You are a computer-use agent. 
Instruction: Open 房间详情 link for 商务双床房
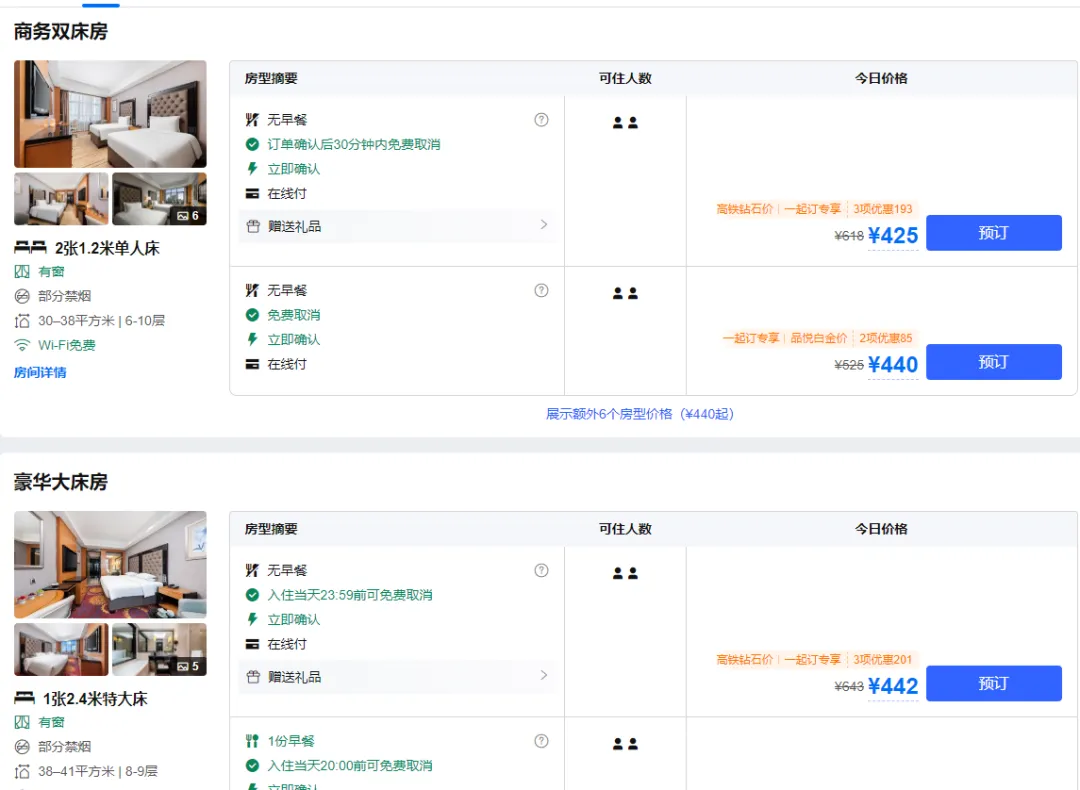click(x=40, y=373)
